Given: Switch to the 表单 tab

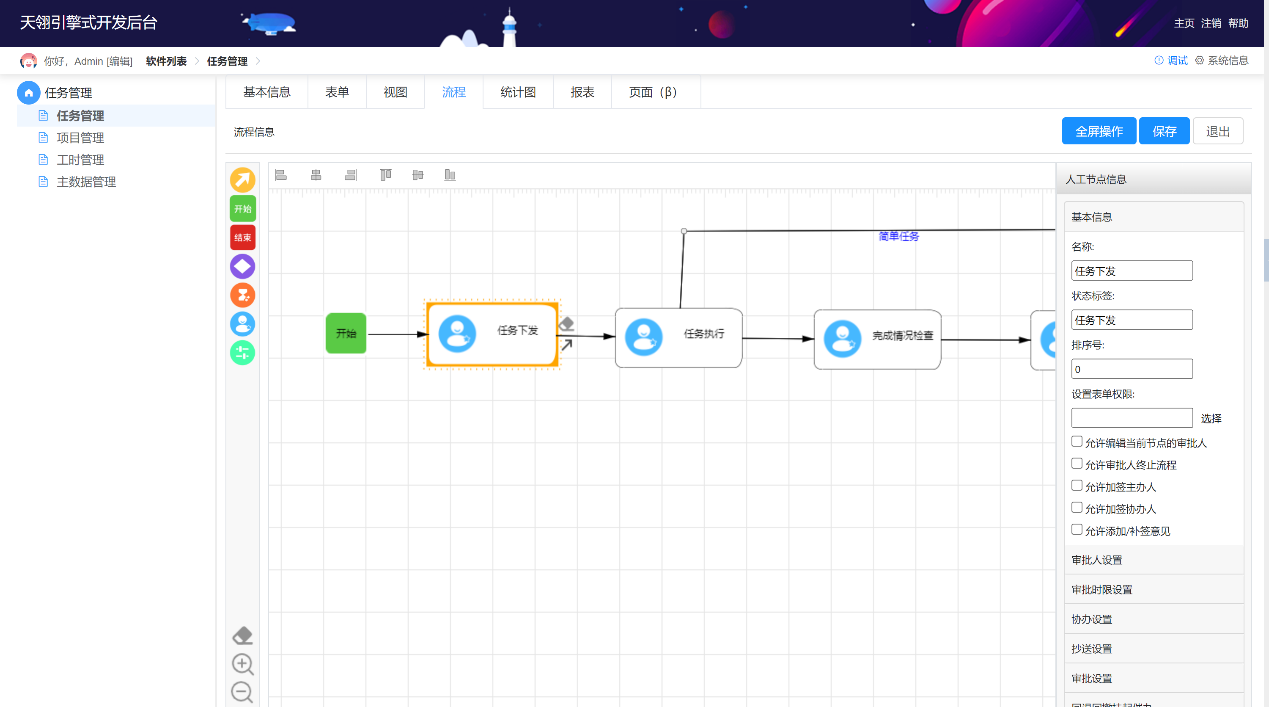Looking at the screenshot, I should point(337,92).
